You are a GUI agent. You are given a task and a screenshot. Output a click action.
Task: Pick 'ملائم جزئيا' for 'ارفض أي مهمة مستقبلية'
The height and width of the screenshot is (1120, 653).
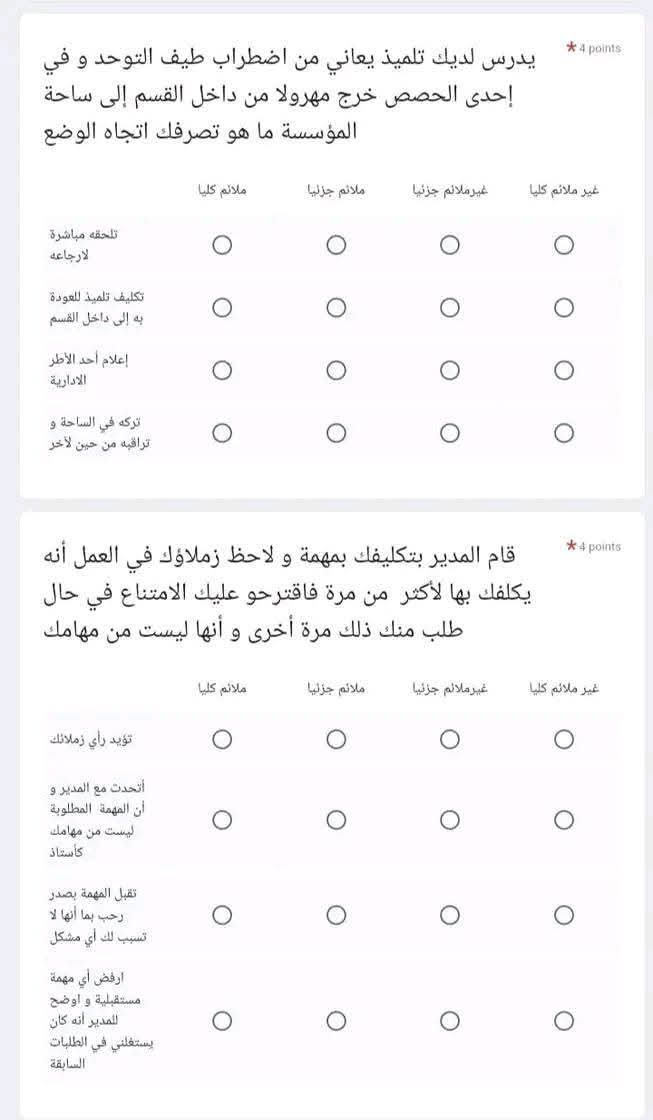click(336, 1021)
